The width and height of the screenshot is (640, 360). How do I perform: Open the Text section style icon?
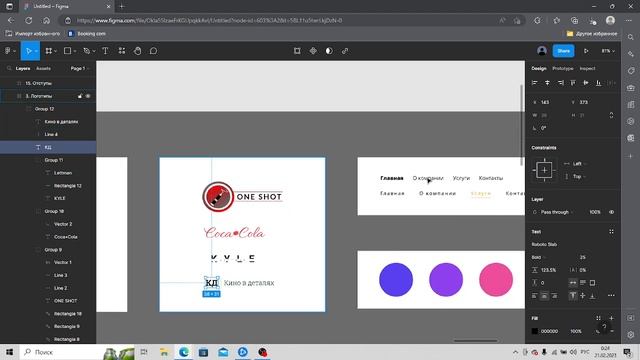(611, 231)
